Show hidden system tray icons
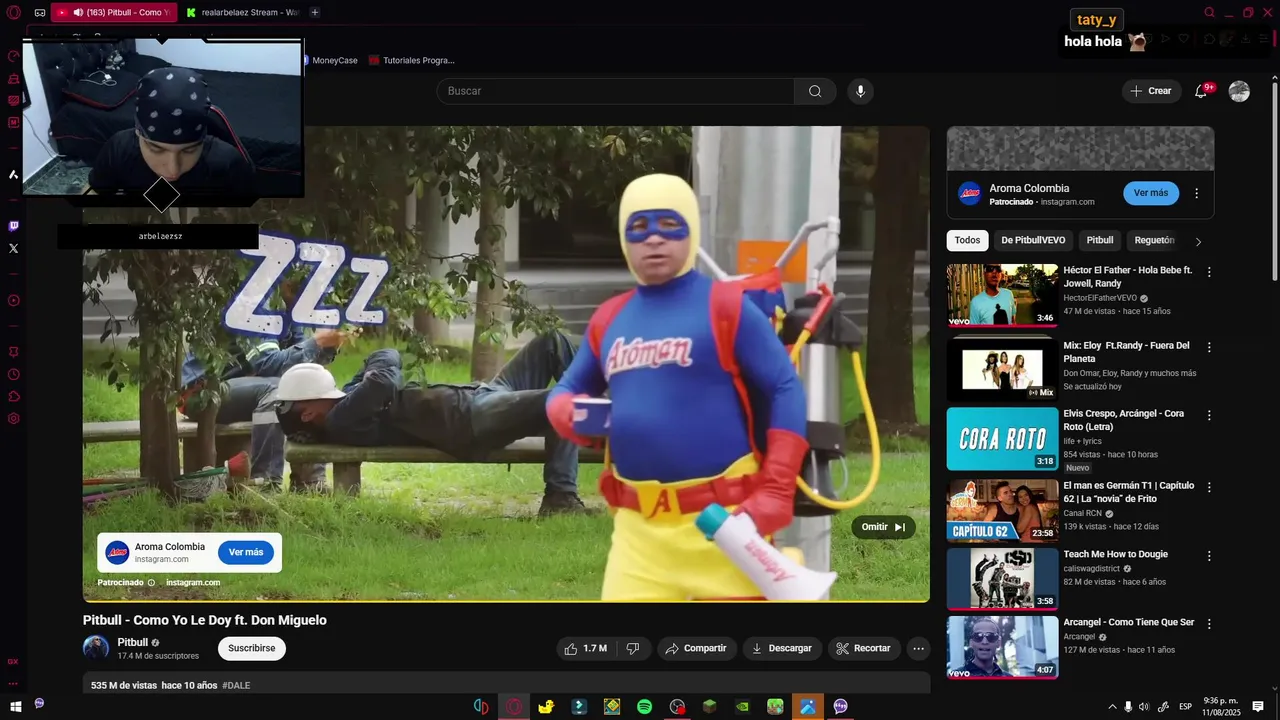The width and height of the screenshot is (1280, 720). pos(1112,706)
